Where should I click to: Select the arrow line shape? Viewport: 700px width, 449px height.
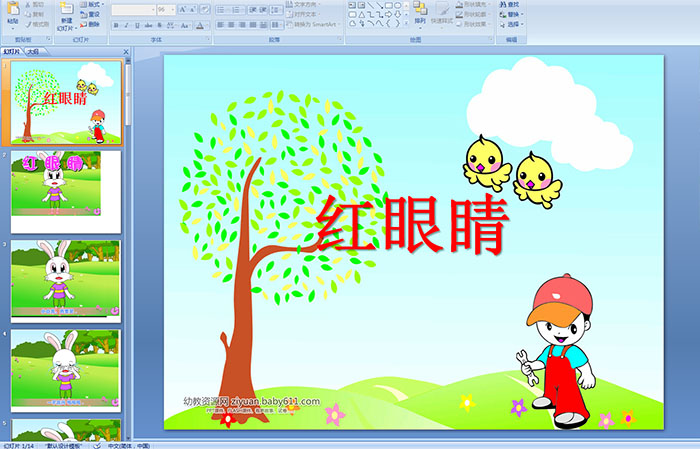point(379,5)
